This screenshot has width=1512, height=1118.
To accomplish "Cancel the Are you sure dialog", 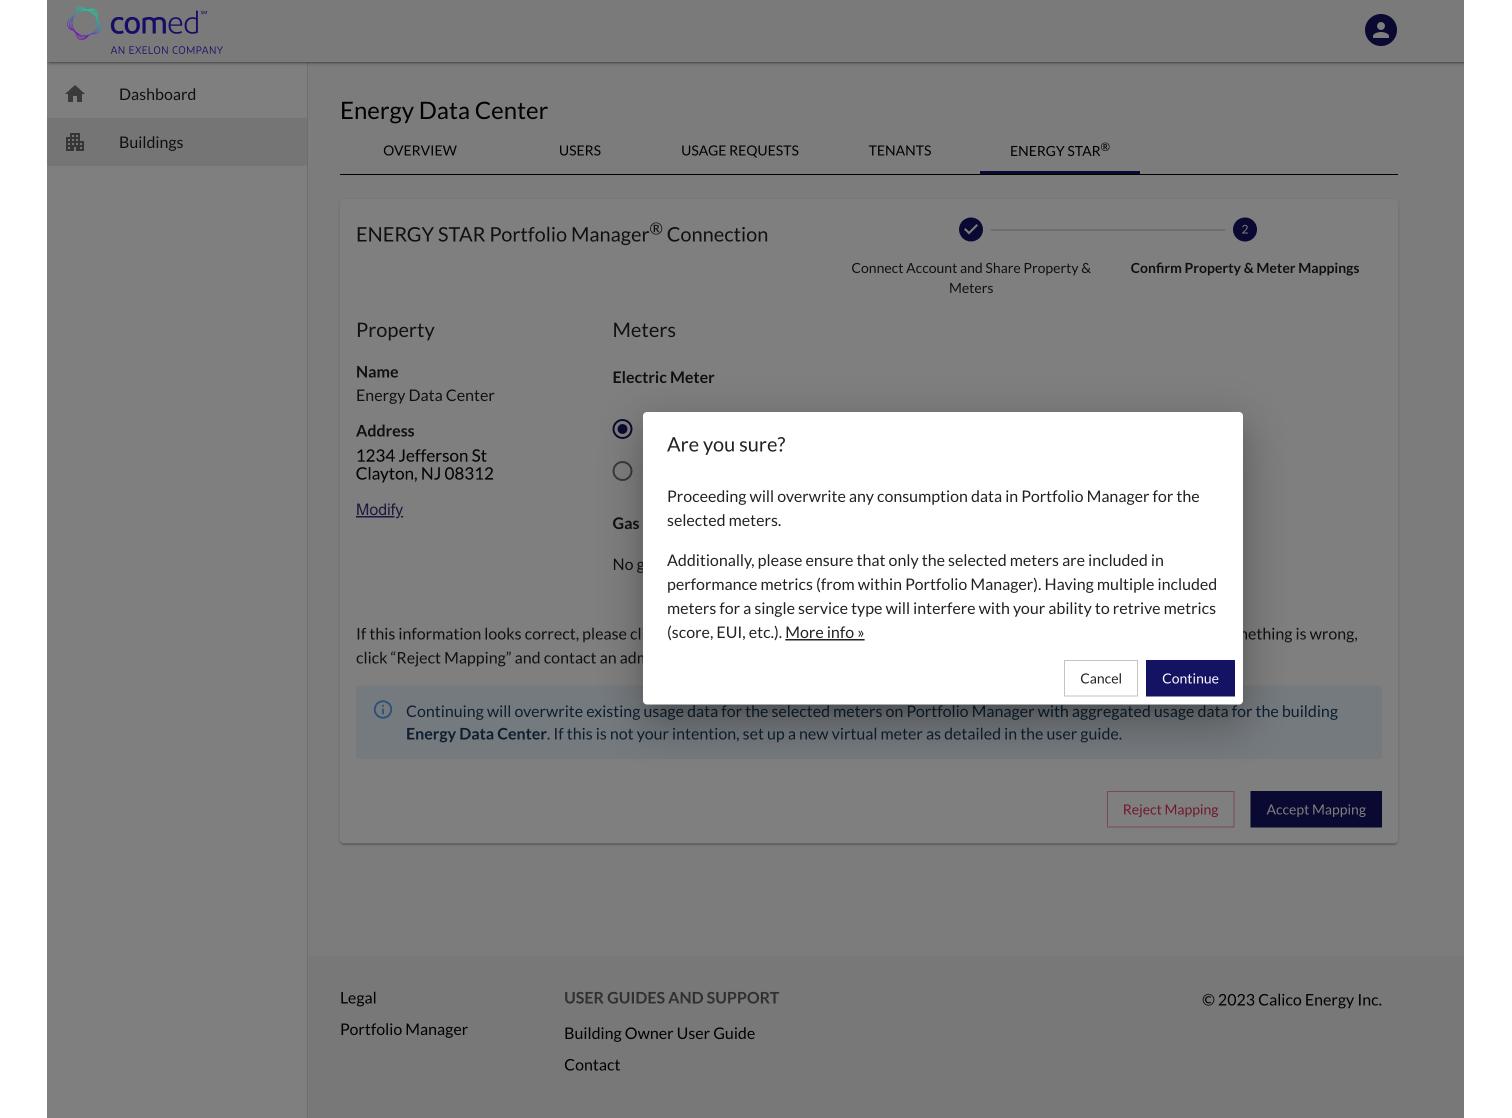I will (1101, 678).
